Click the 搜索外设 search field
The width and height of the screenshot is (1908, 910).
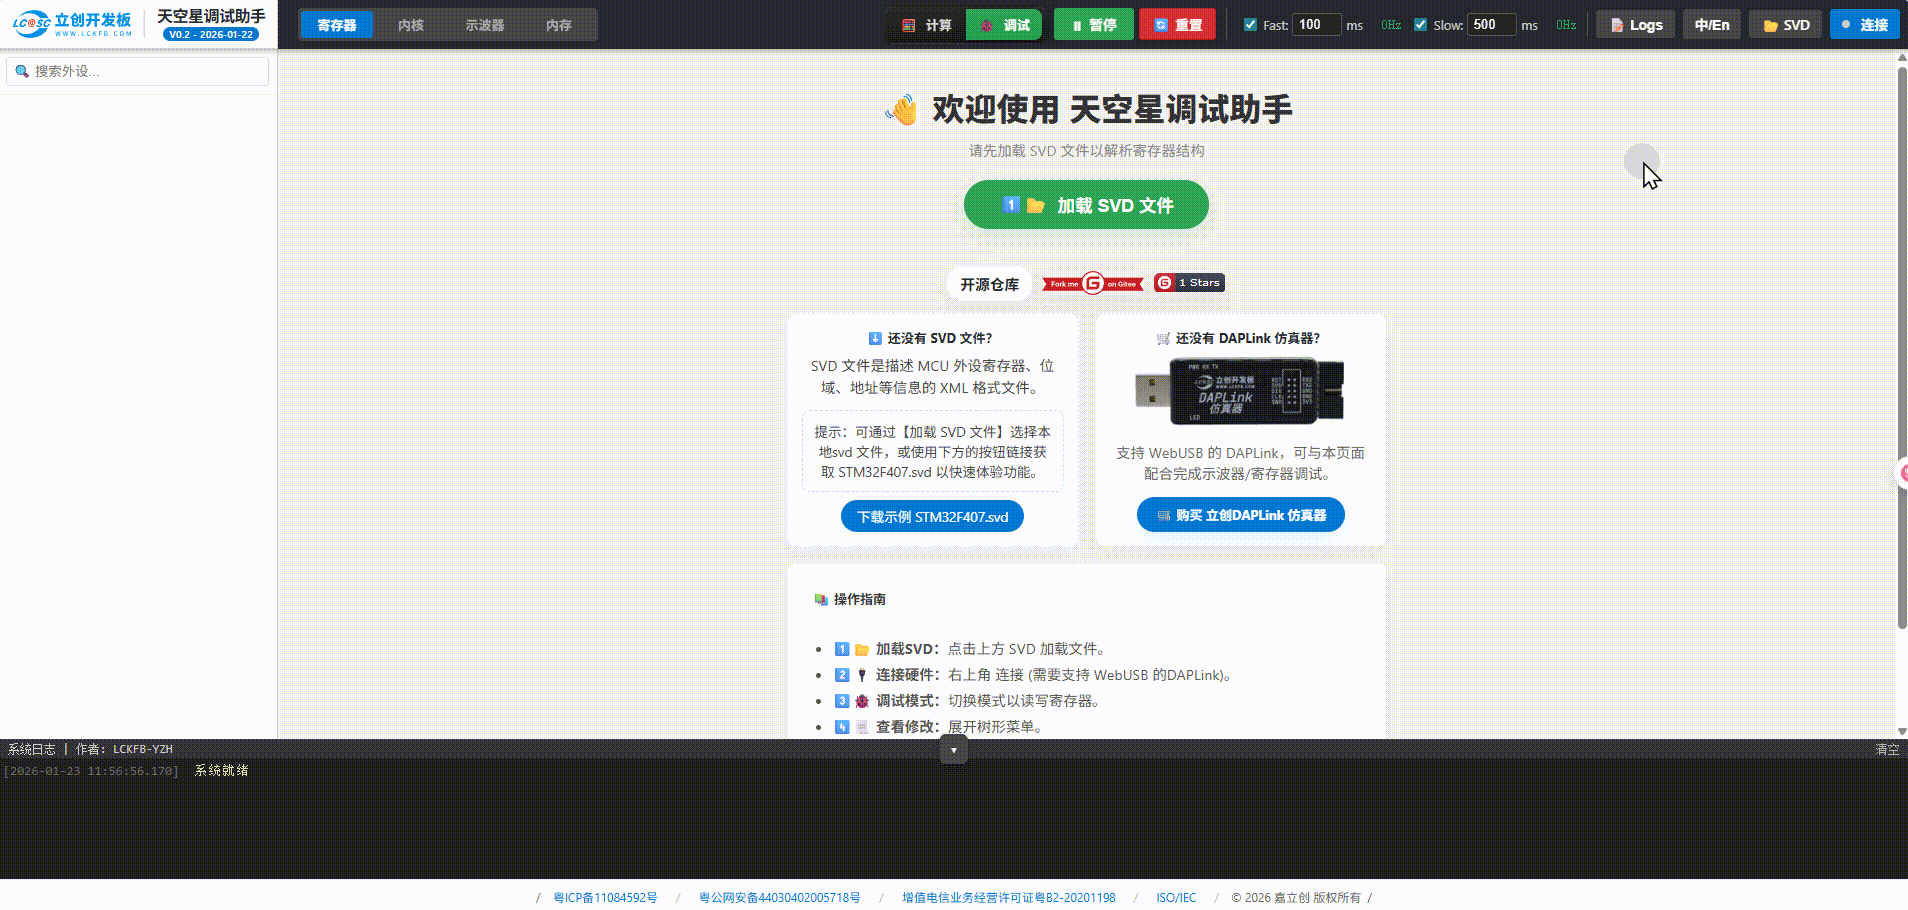click(137, 71)
